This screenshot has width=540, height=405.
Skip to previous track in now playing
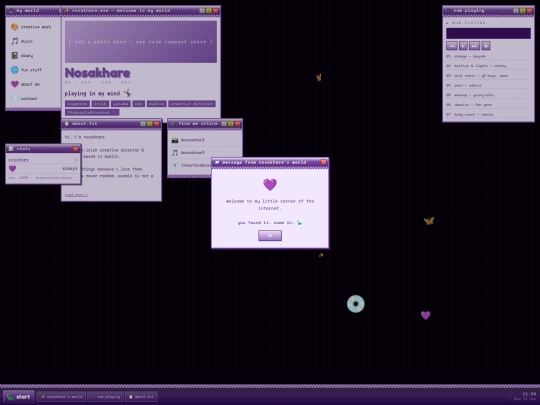click(x=452, y=46)
